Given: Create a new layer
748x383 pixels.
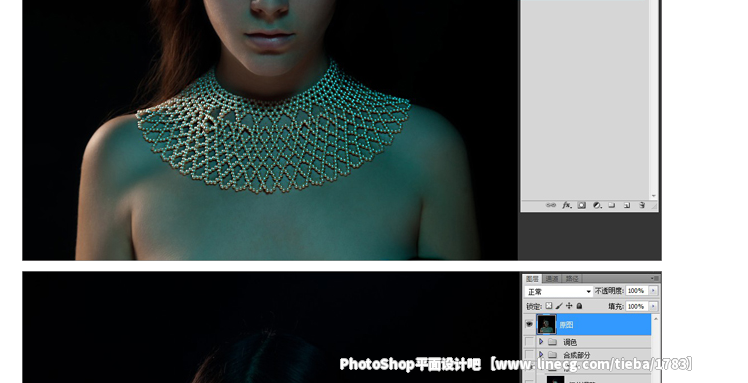Looking at the screenshot, I should (x=627, y=205).
